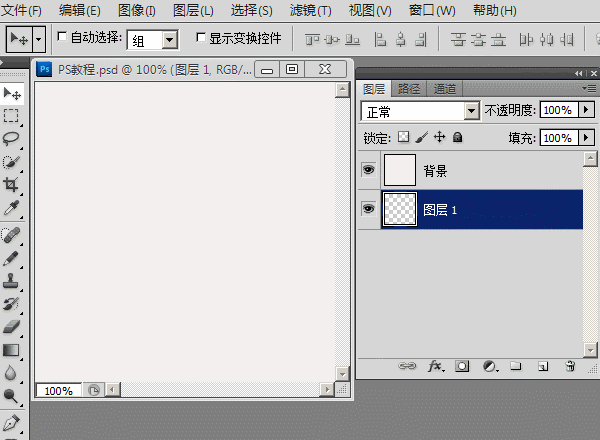Open the 选择(S) menu
Screen dimensions: 600x440
coord(252,10)
